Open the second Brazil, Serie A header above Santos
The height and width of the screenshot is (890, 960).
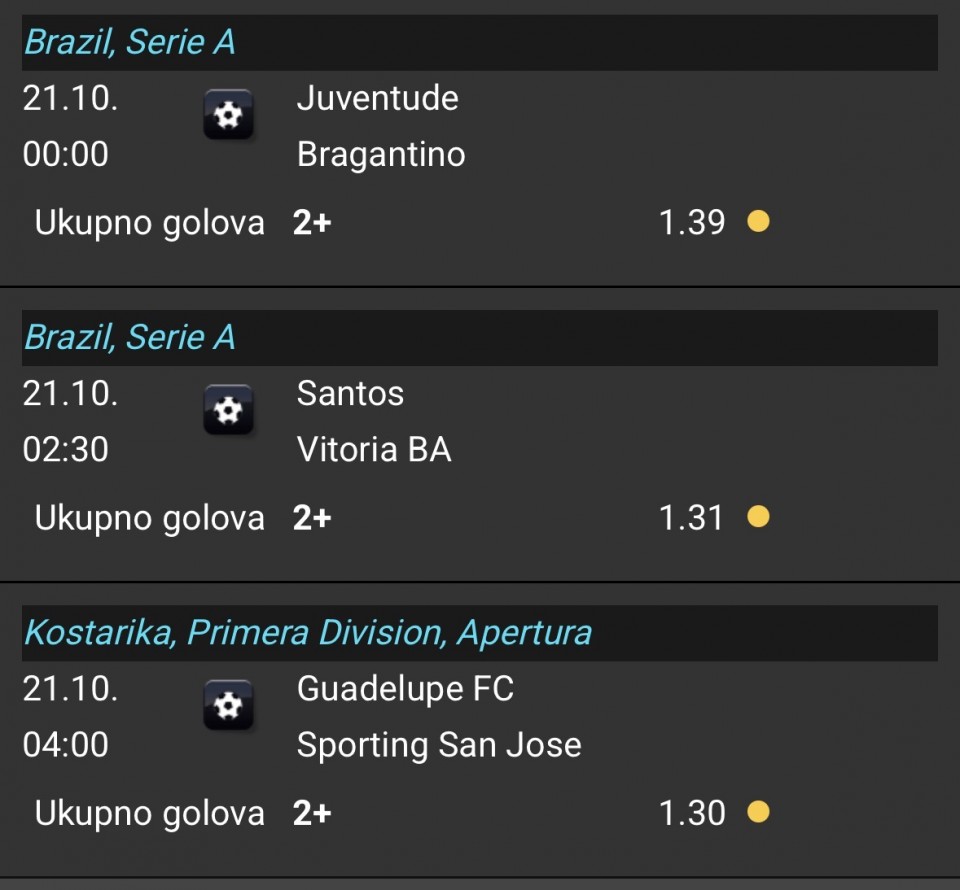tap(130, 337)
